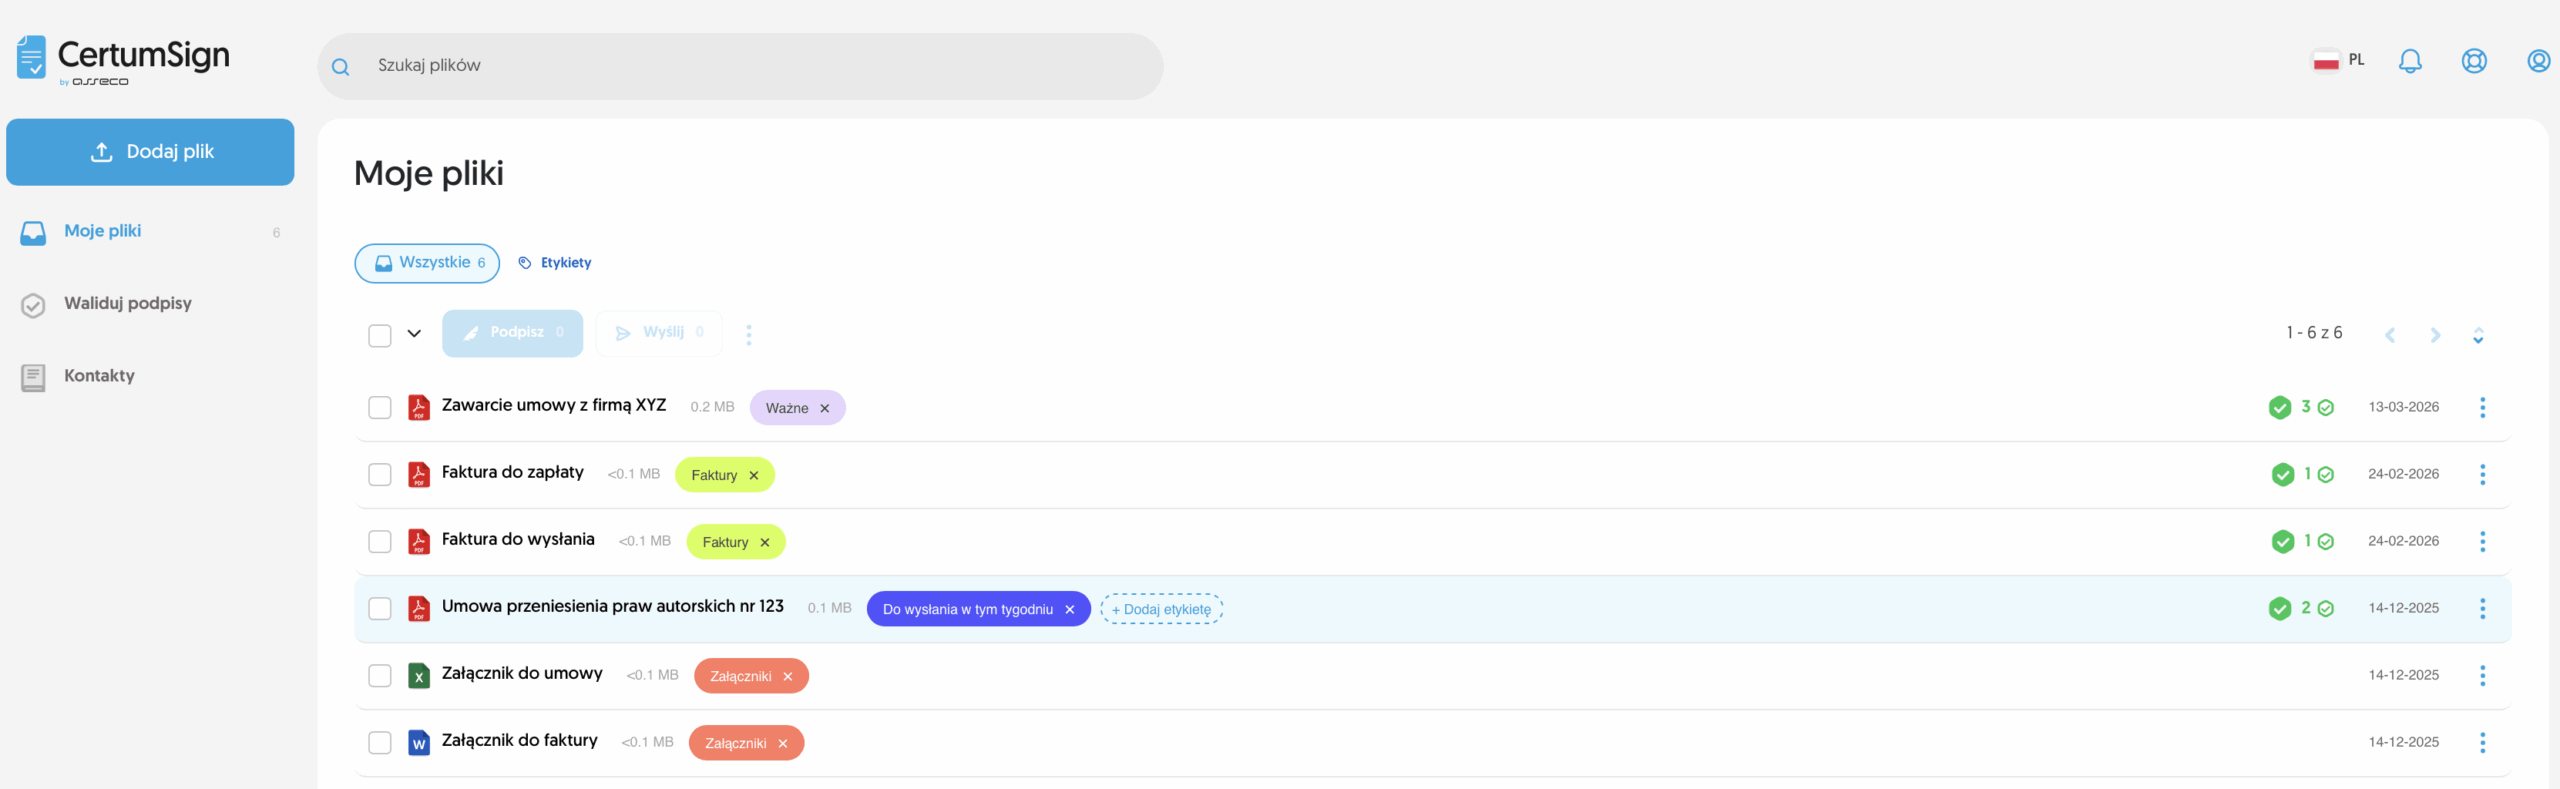Open the help lifebuoy icon

point(2474,61)
